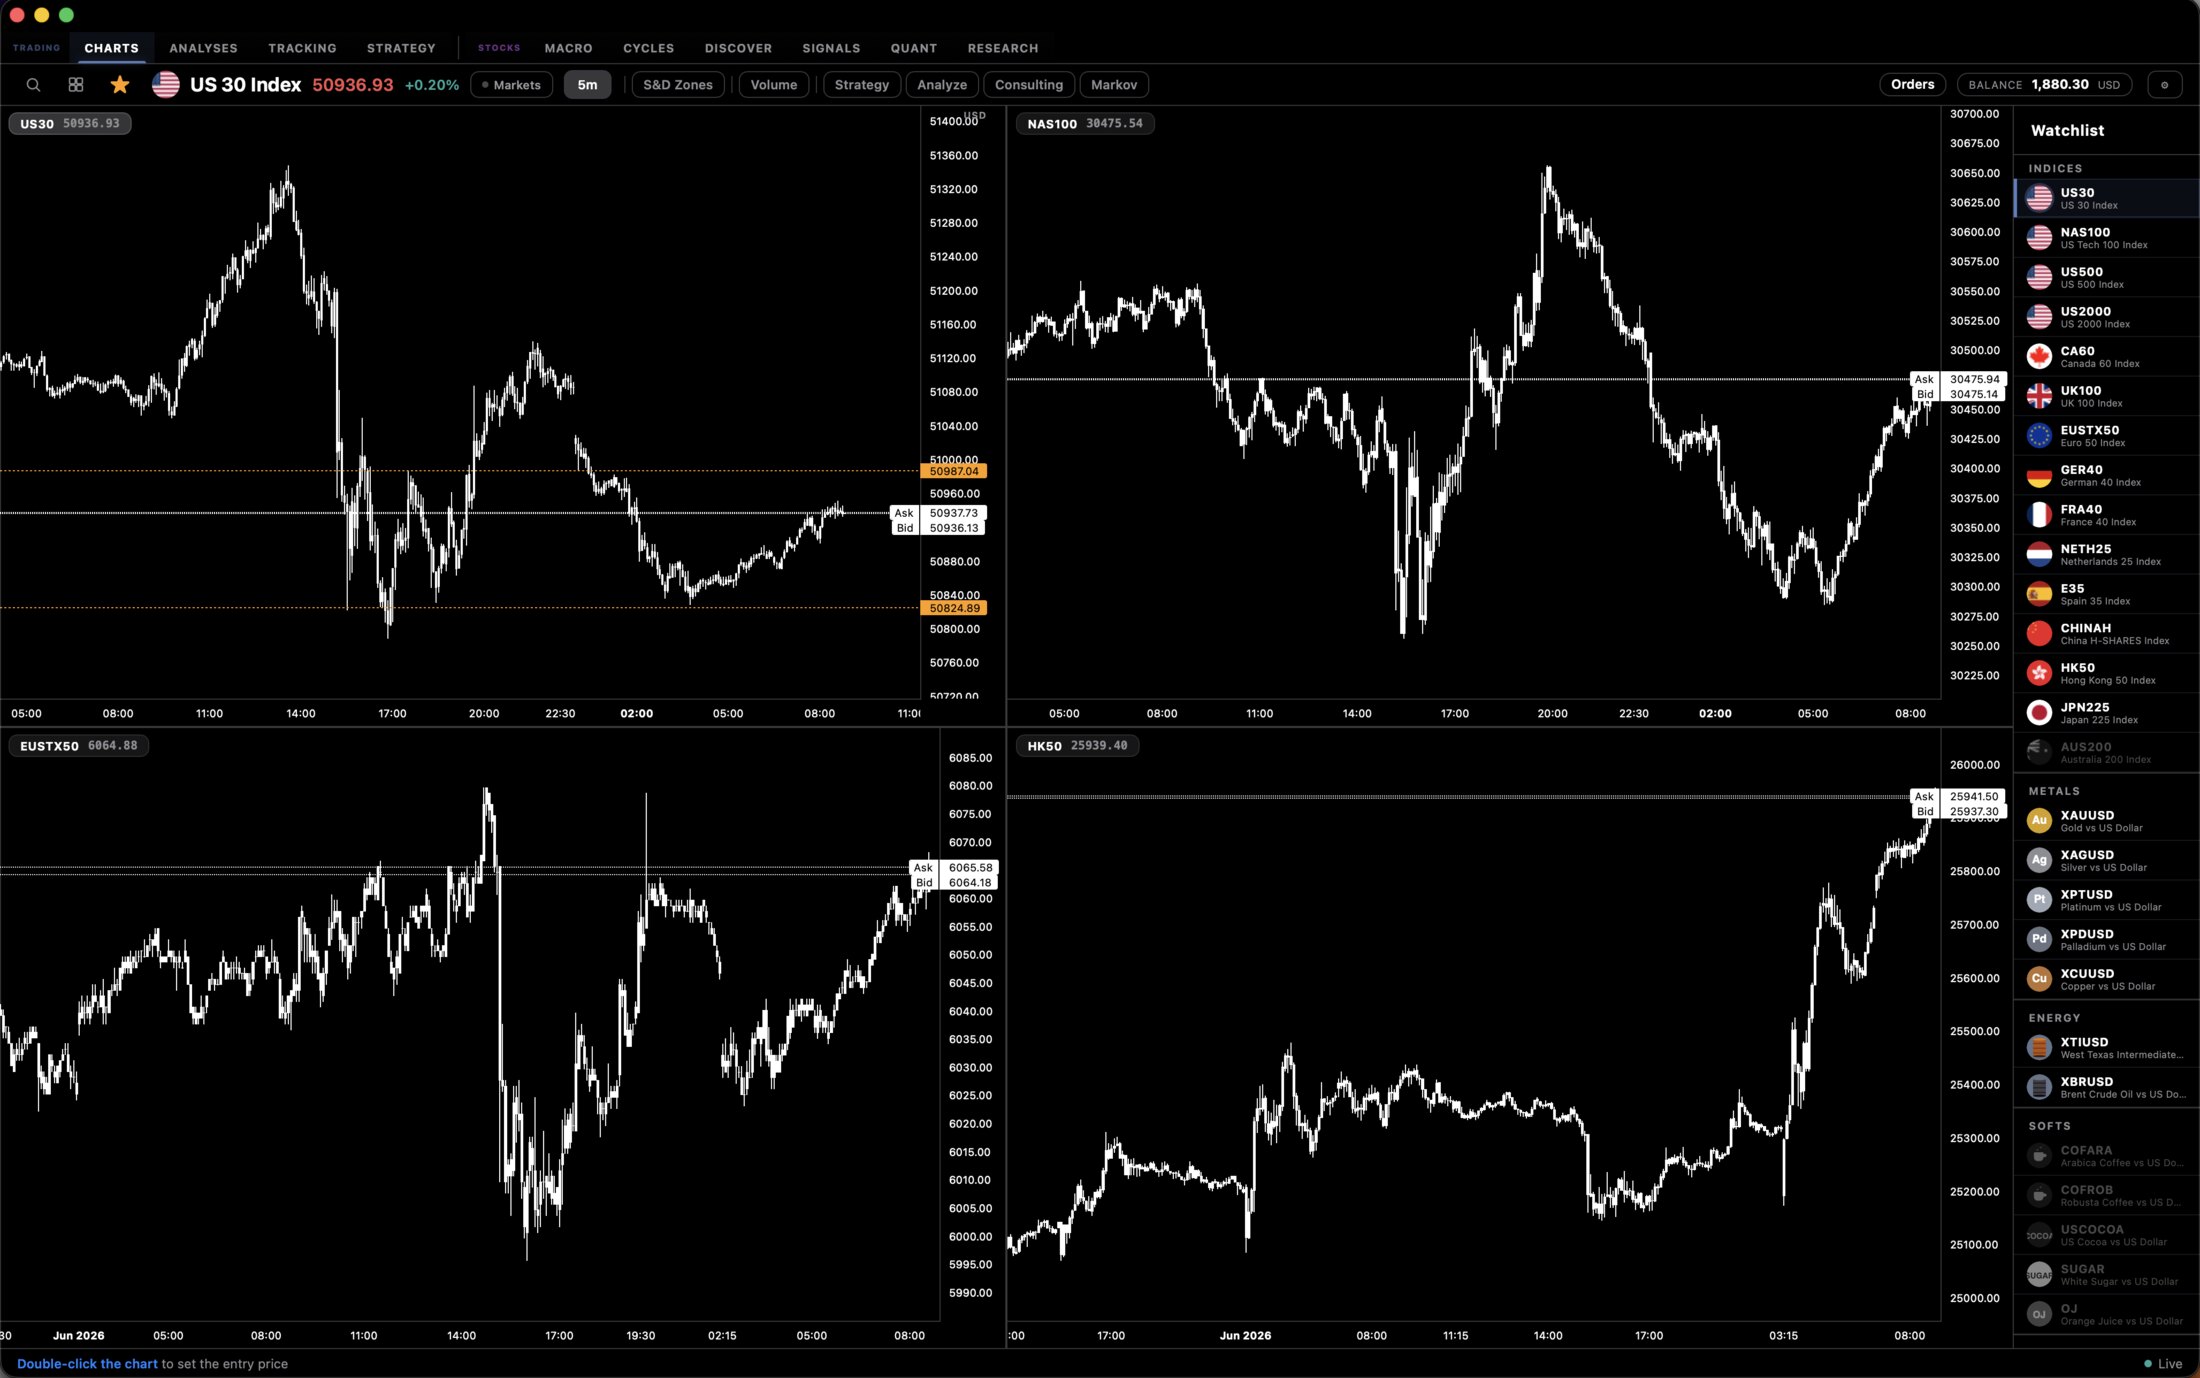Click the US flag next to US 30 Index
This screenshot has width=2200, height=1378.
pos(165,85)
